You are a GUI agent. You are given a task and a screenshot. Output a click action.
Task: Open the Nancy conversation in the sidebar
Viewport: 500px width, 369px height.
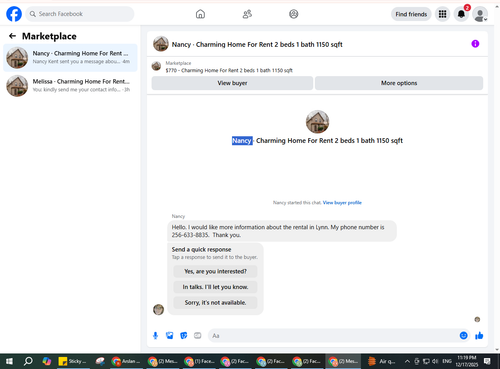[70, 57]
